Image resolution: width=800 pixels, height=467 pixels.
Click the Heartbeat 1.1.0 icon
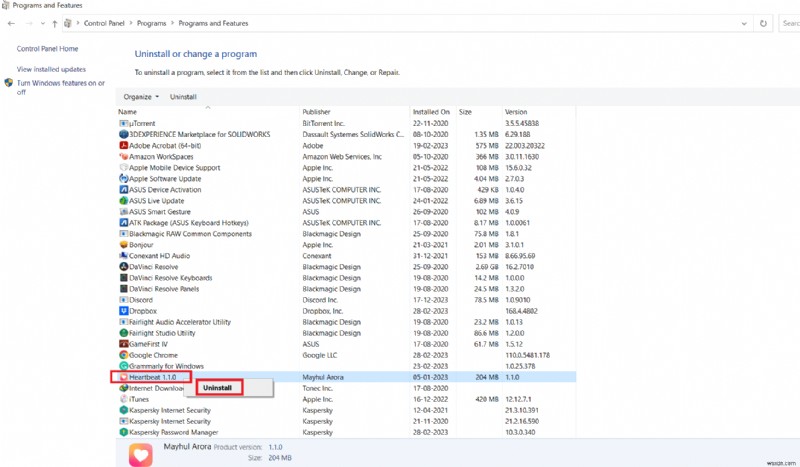[x=123, y=377]
